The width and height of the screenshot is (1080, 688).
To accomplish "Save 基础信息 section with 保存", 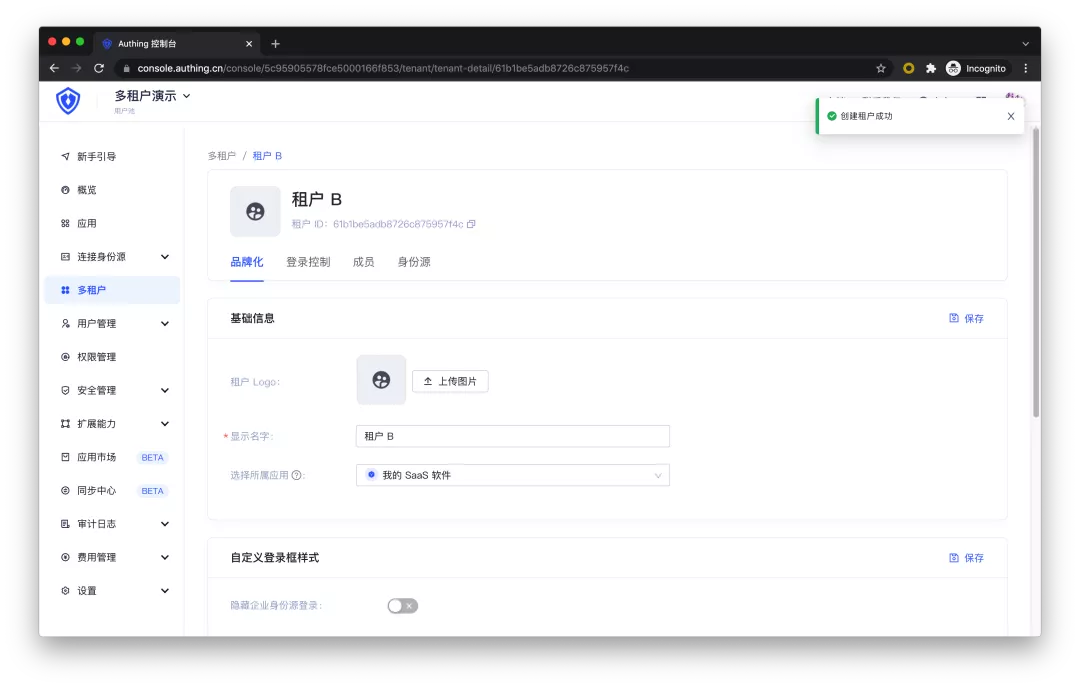I will pyautogui.click(x=966, y=318).
